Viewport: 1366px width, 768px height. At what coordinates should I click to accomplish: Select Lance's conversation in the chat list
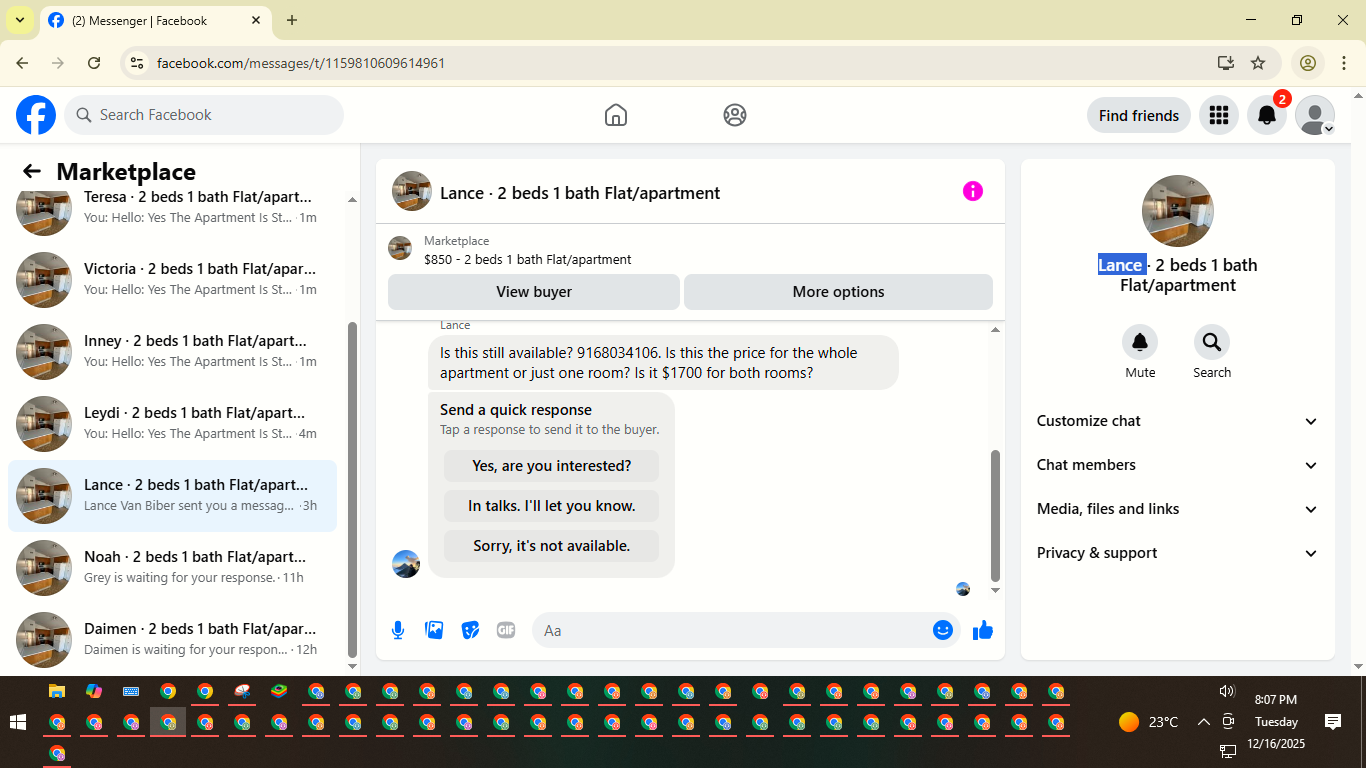tap(172, 496)
